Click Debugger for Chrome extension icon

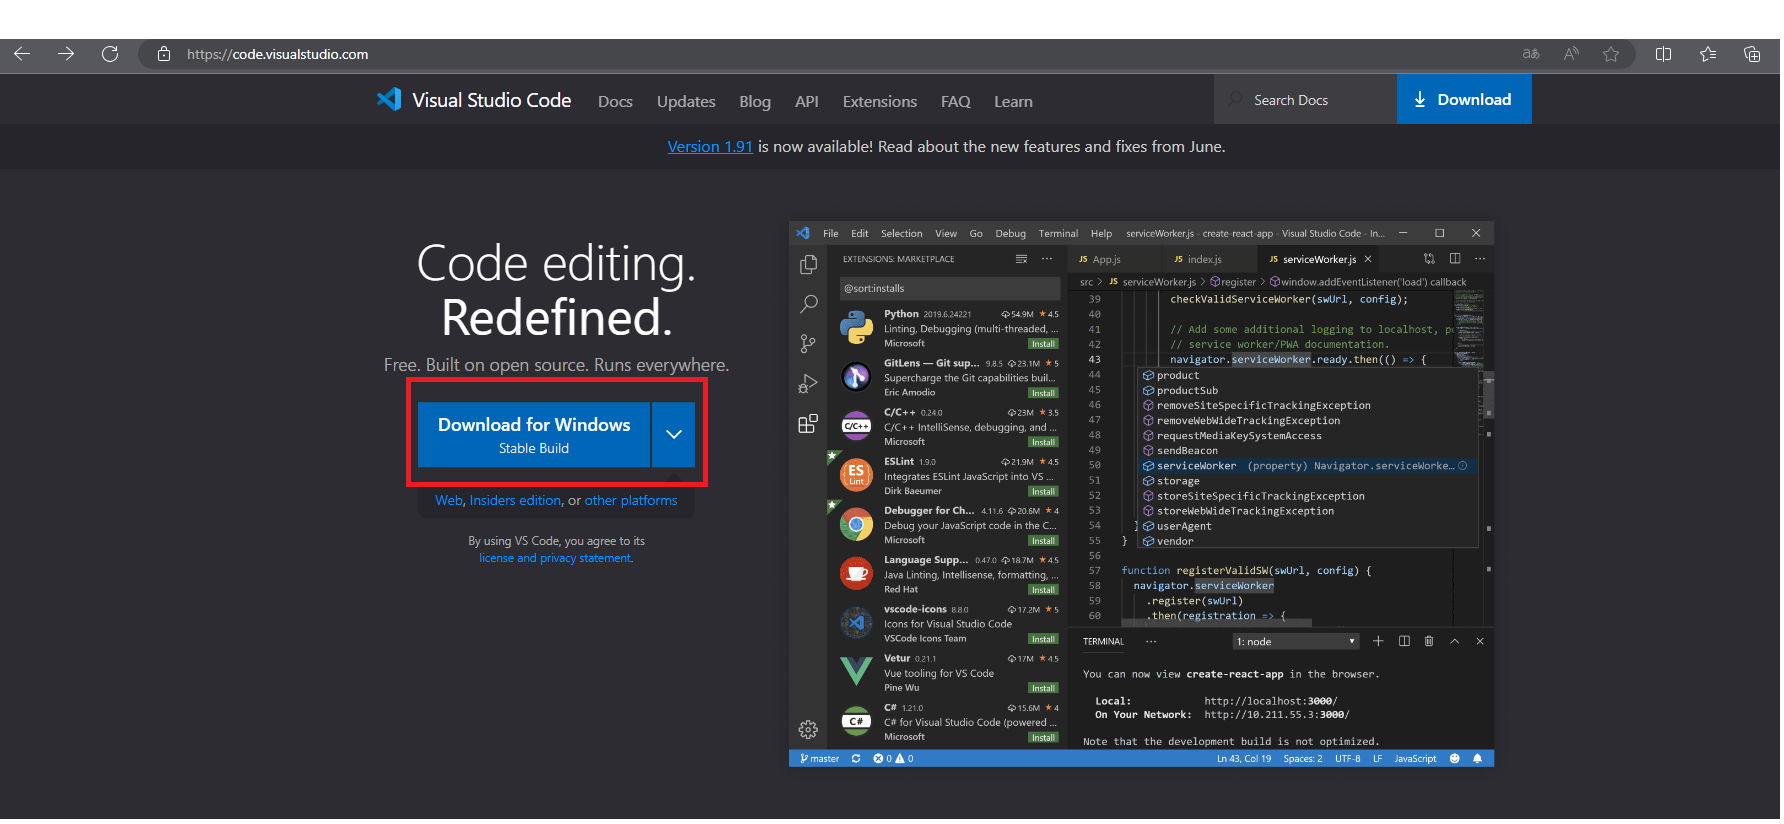[856, 524]
